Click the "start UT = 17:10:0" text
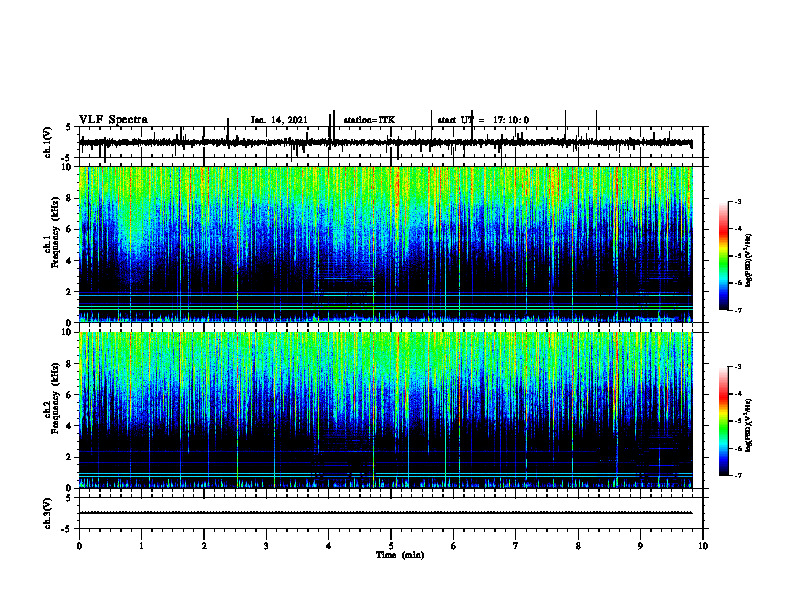 pos(483,120)
